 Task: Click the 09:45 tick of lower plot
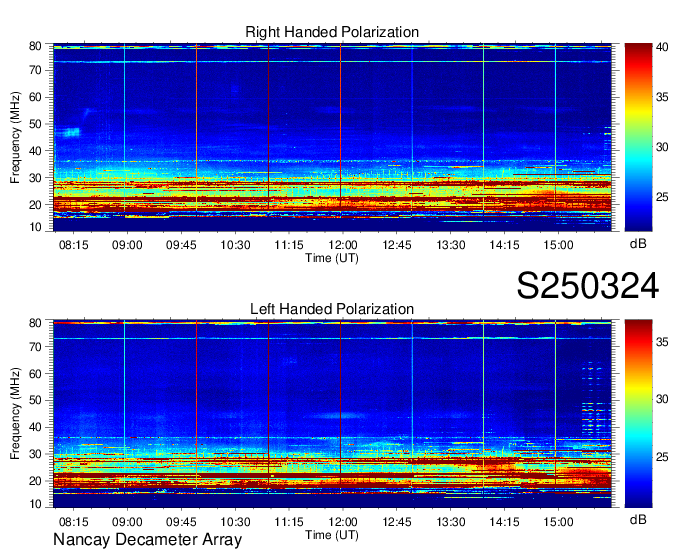pyautogui.click(x=181, y=522)
